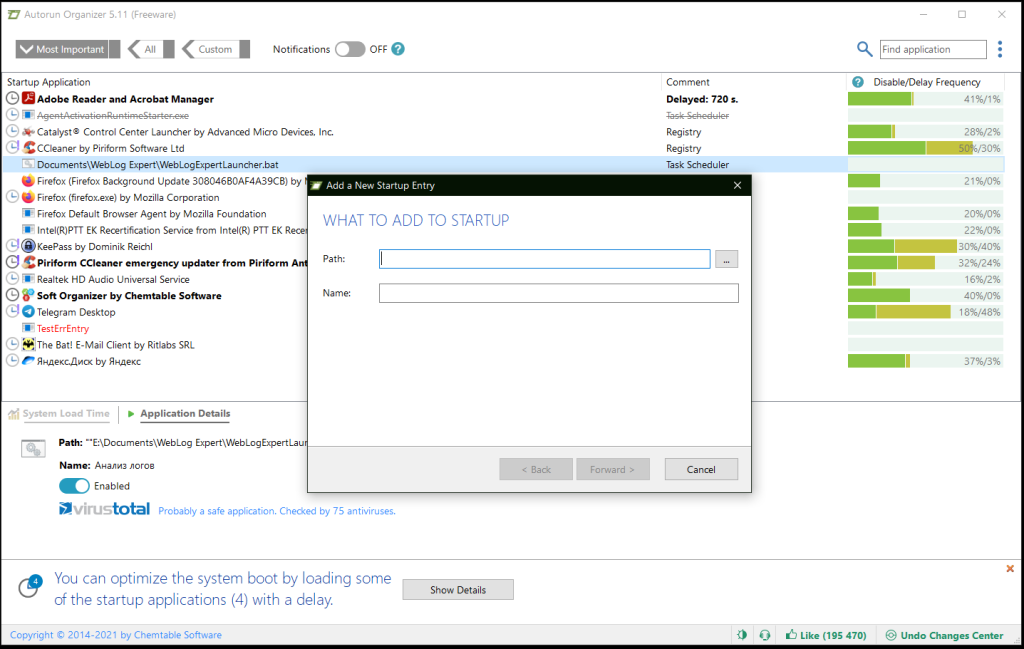Click the Adobe Reader 41%/1% frequency bar
The width and height of the screenshot is (1024, 649).
coord(925,99)
